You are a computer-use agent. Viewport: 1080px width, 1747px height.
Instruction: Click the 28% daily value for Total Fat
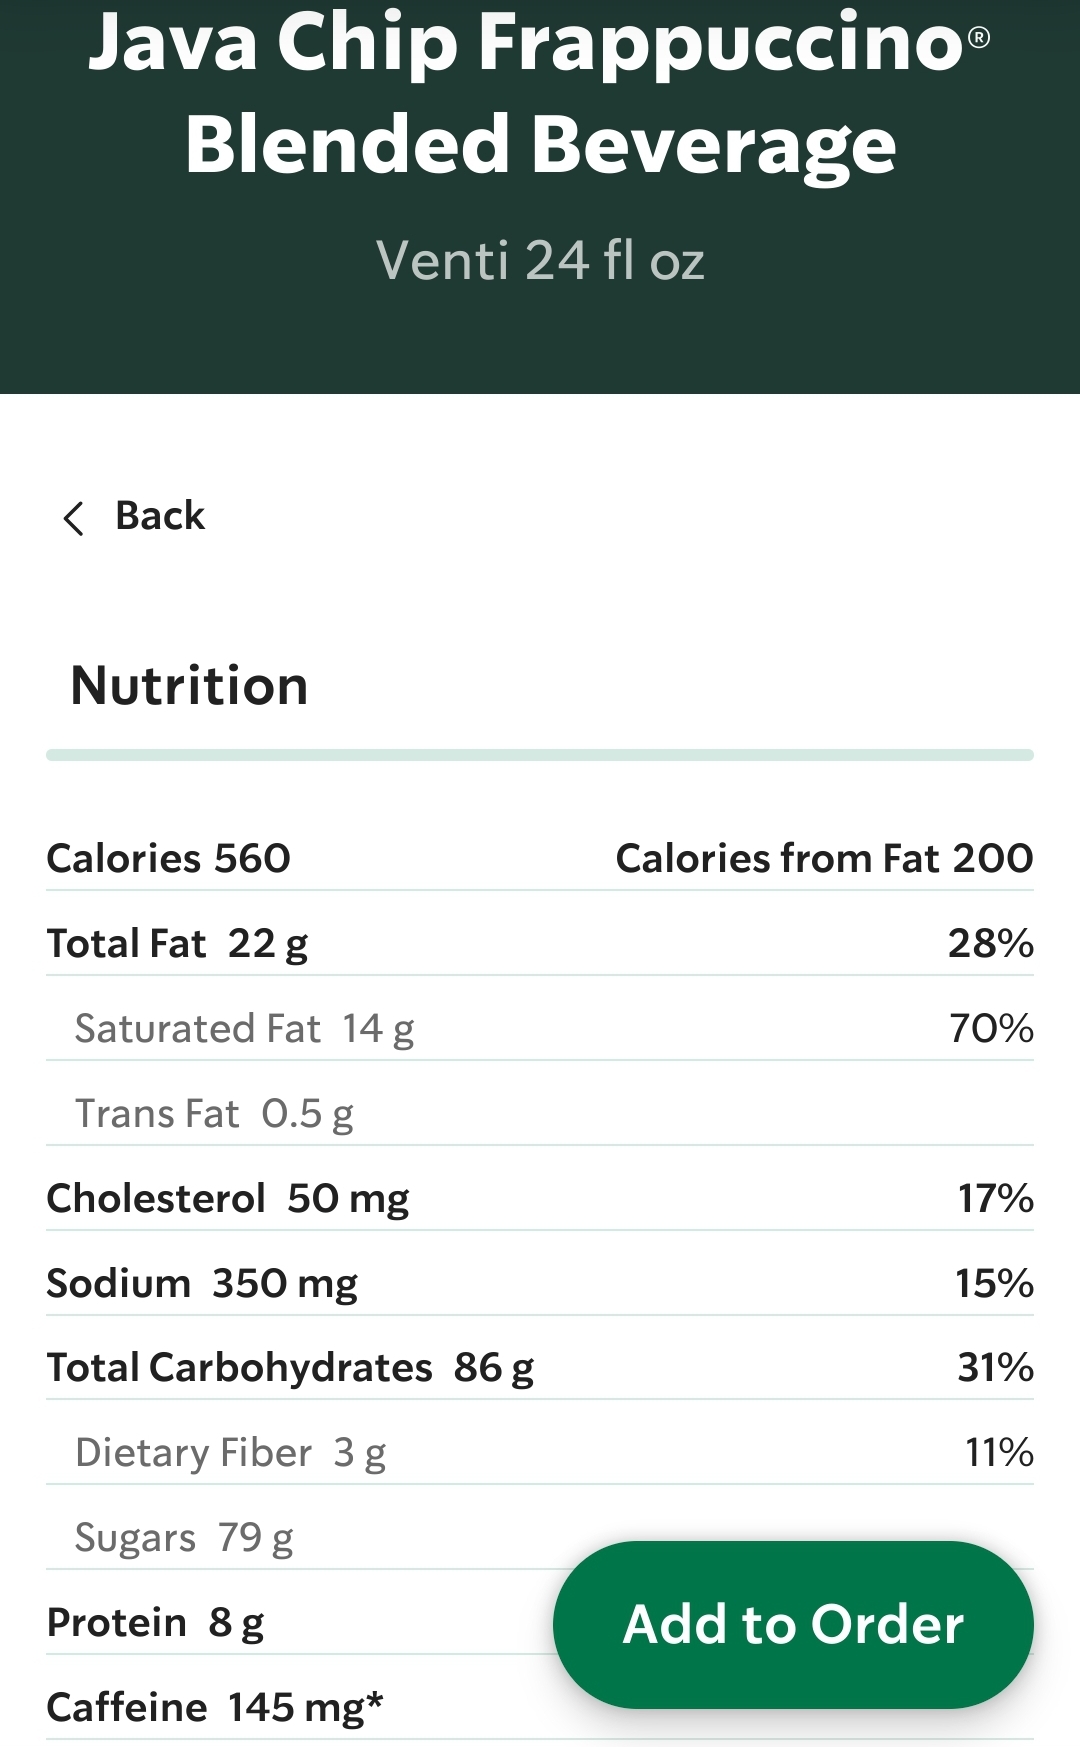(x=990, y=943)
